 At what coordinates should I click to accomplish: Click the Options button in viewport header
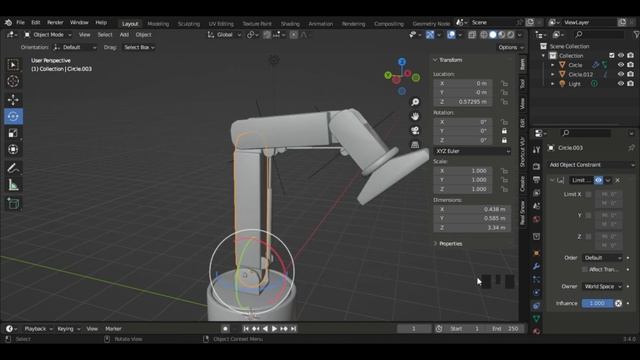510,47
